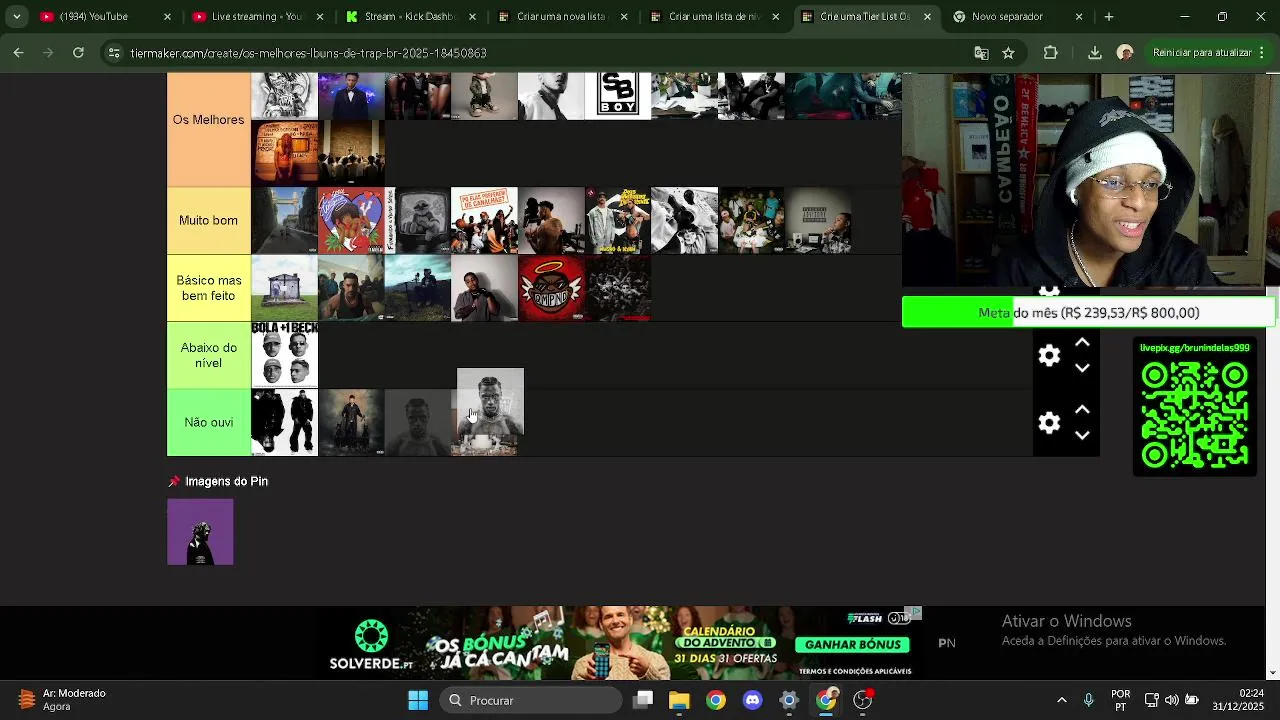This screenshot has height=720, width=1280.
Task: Select the purple pinned album image
Action: coord(200,532)
